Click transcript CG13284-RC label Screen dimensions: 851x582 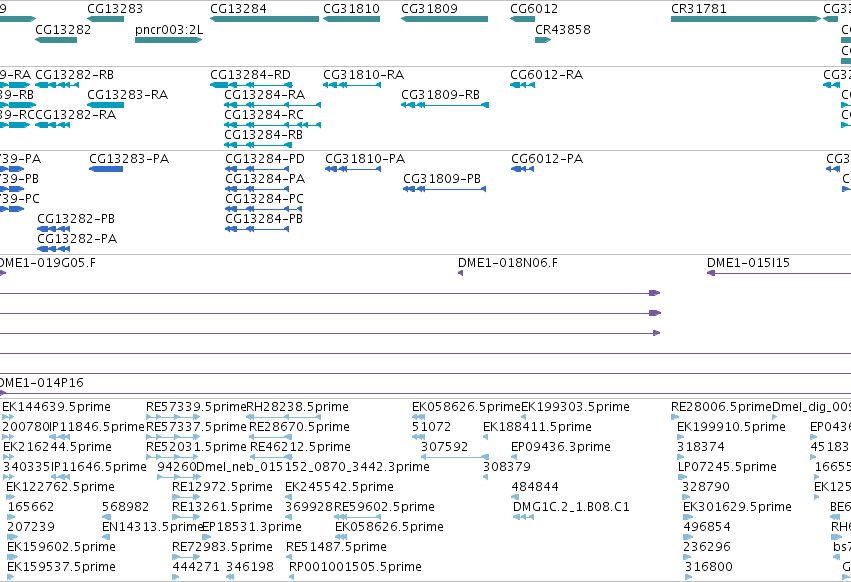(x=264, y=115)
